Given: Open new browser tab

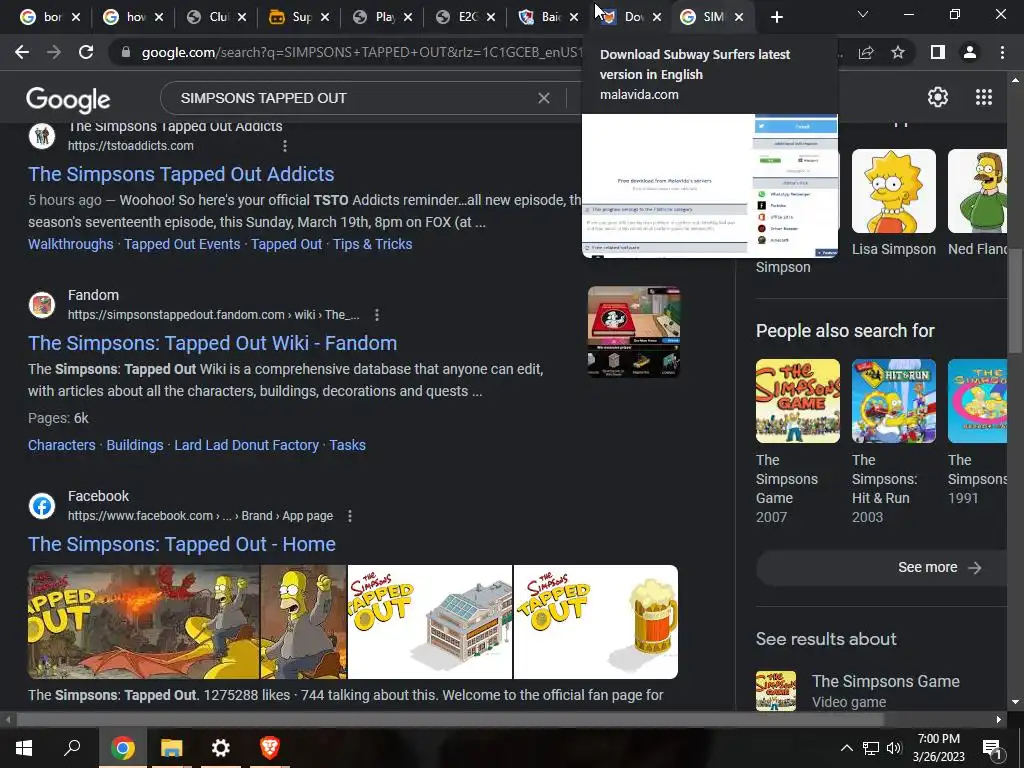Looking at the screenshot, I should [x=776, y=17].
